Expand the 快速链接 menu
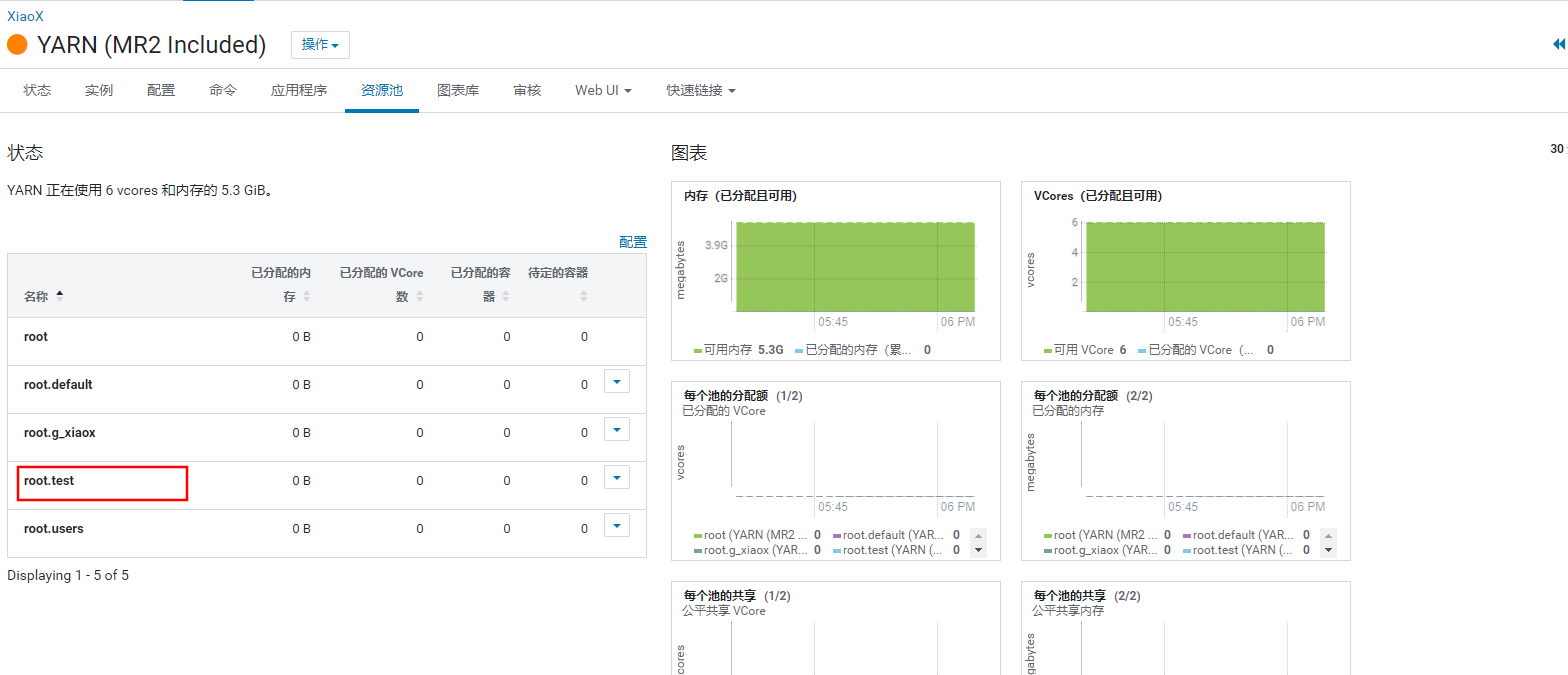This screenshot has height=675, width=1568. 701,90
